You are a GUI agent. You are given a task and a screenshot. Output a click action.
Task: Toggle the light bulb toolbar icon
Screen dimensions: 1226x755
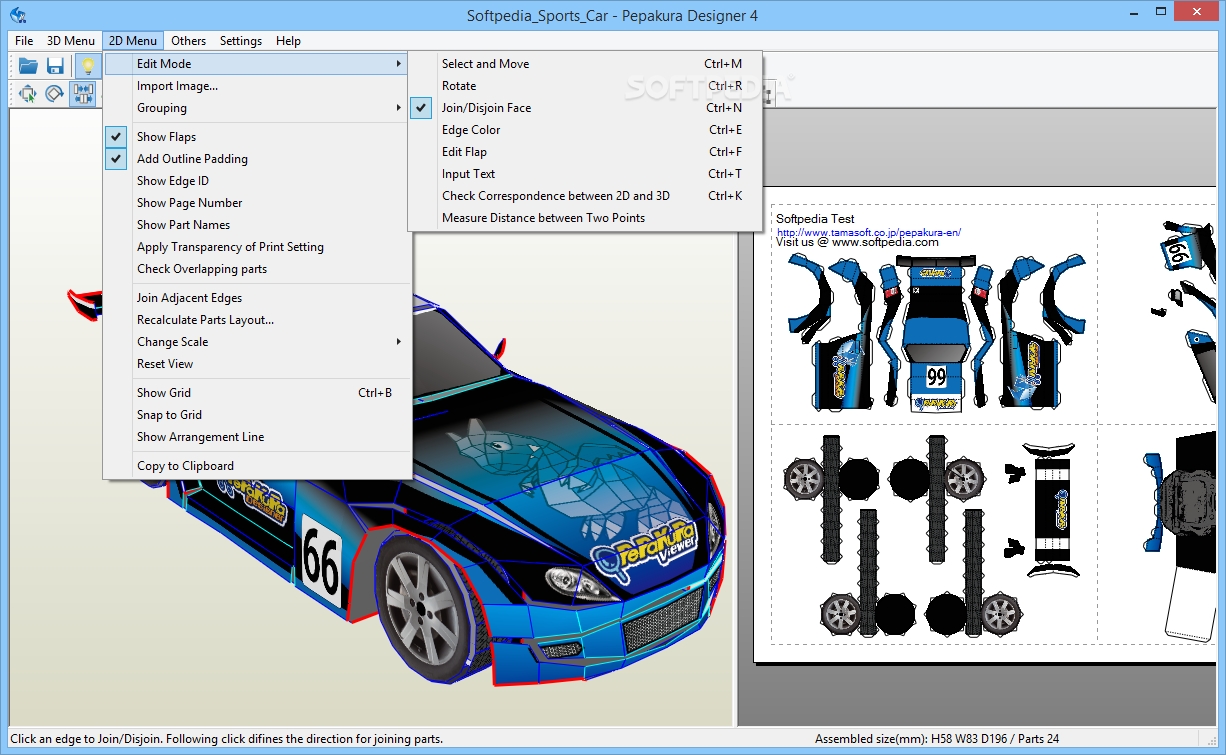(x=88, y=67)
